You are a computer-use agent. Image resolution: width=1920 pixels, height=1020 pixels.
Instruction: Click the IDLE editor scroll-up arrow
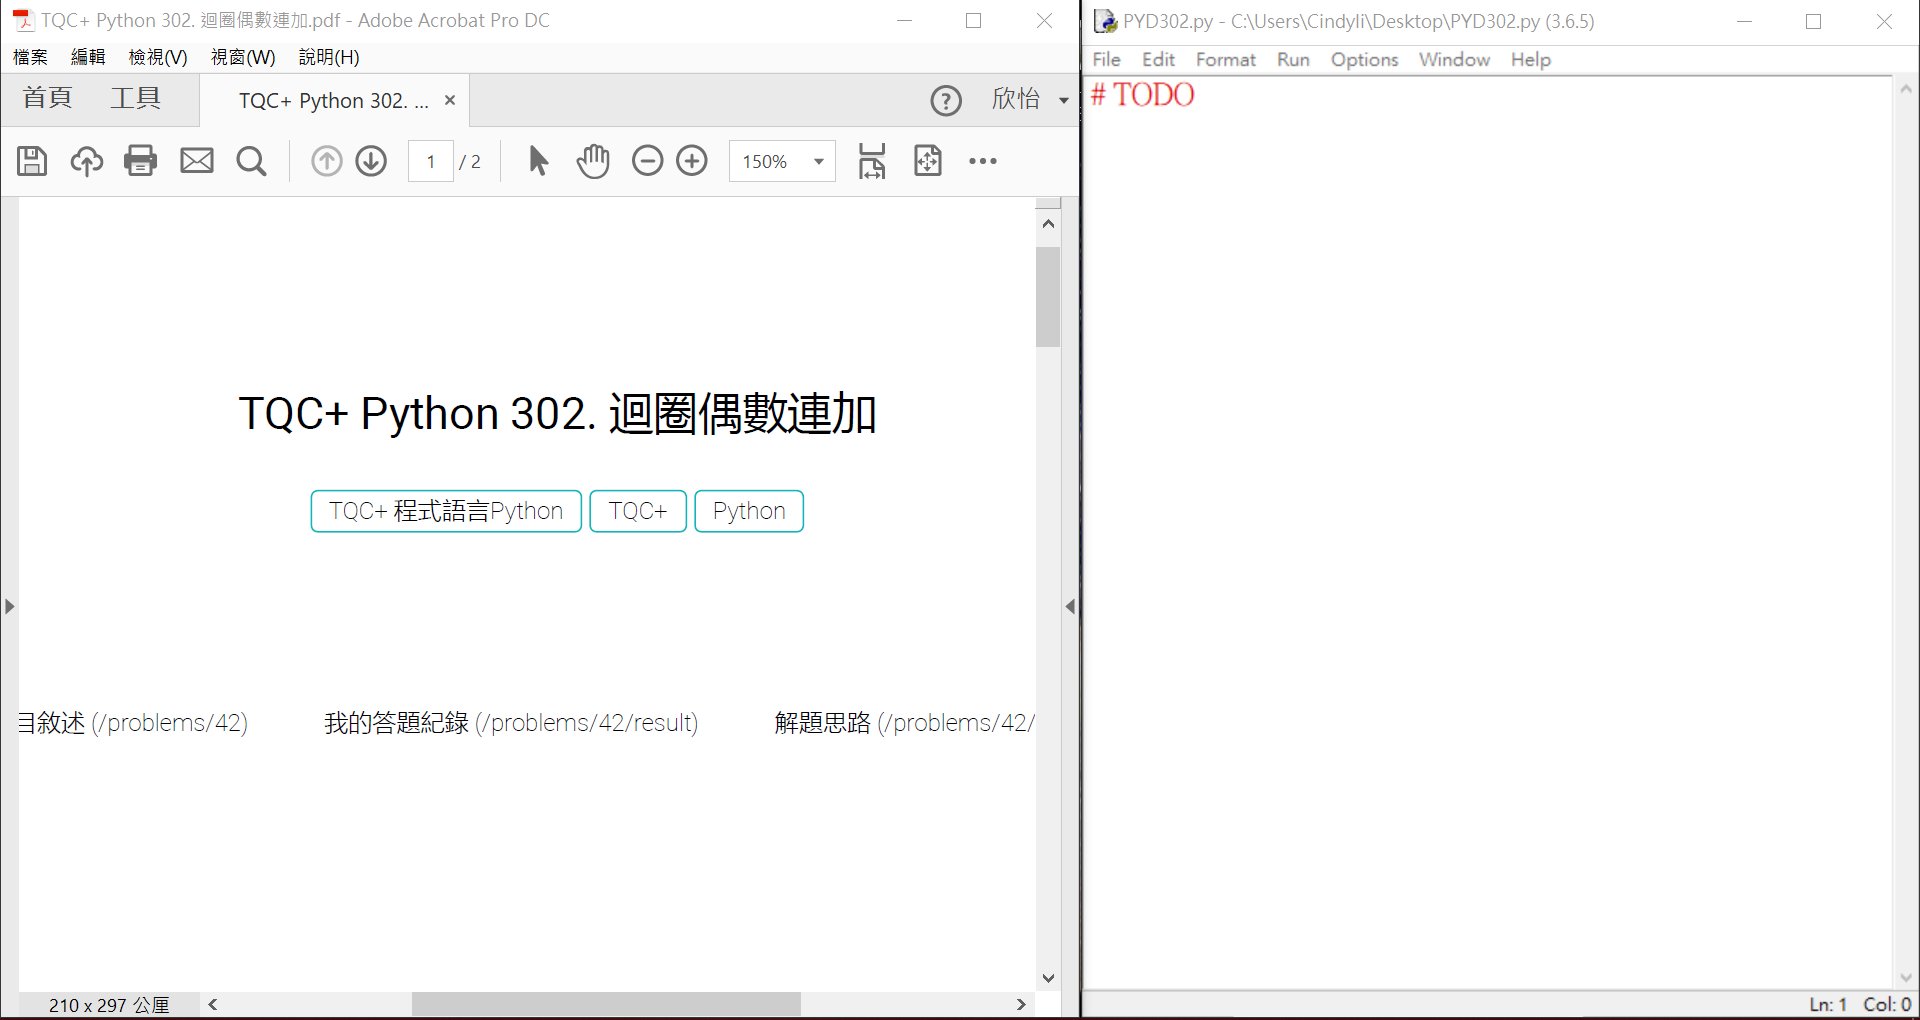pyautogui.click(x=1905, y=89)
